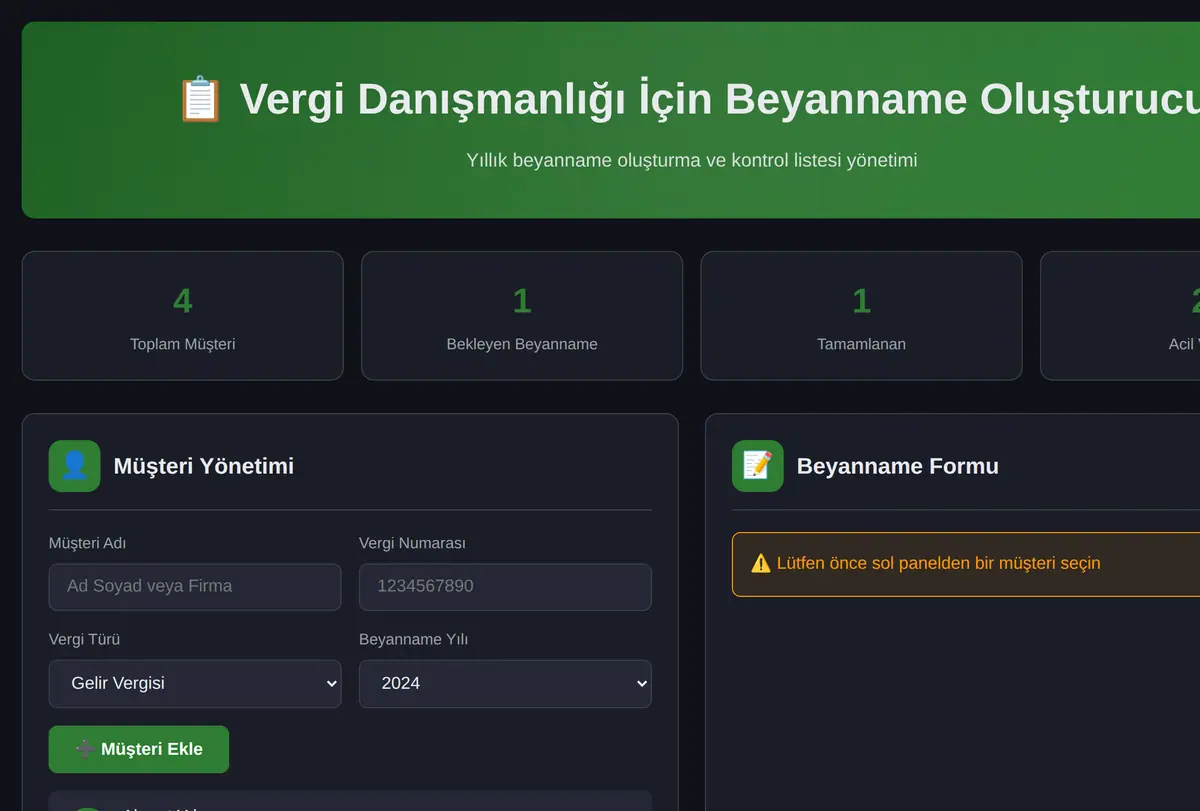Click the warning icon in alert message
This screenshot has width=1200, height=811.
click(x=761, y=563)
